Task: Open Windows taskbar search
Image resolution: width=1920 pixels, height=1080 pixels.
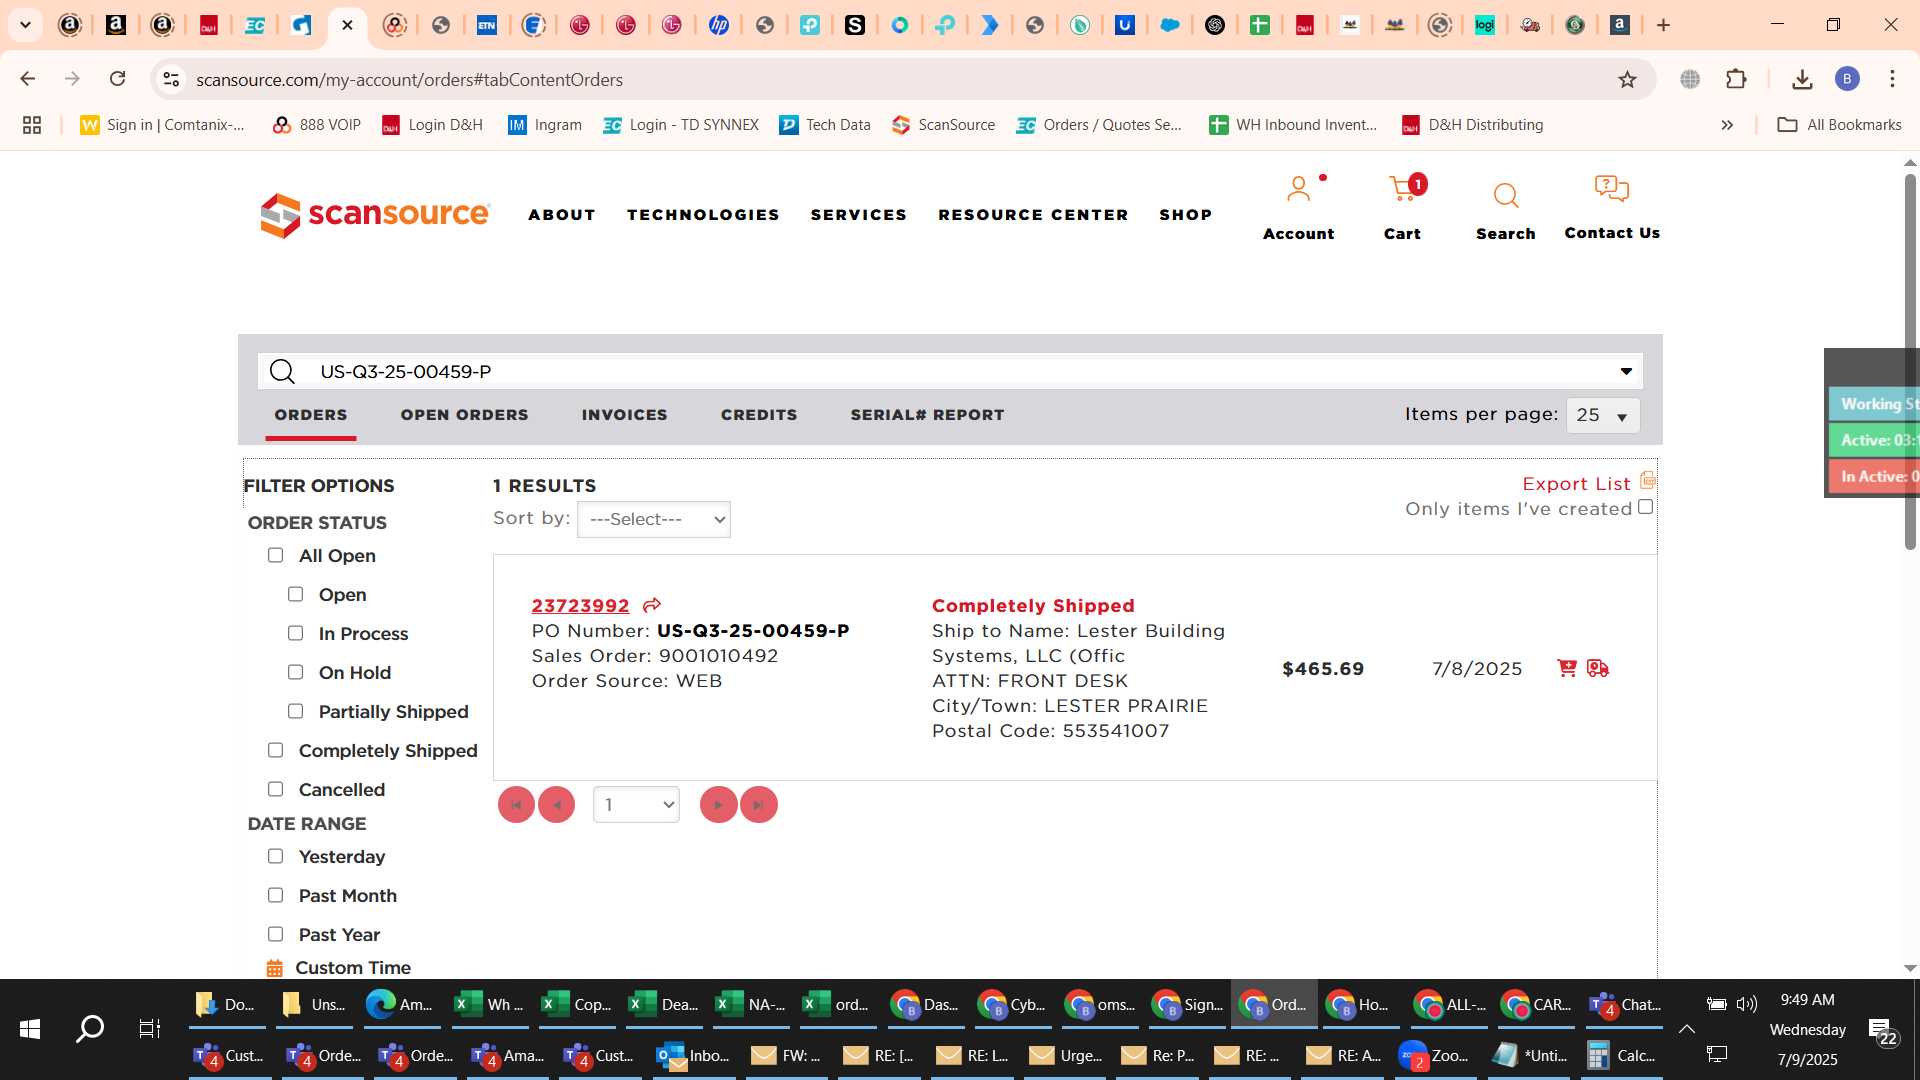Action: [90, 1028]
